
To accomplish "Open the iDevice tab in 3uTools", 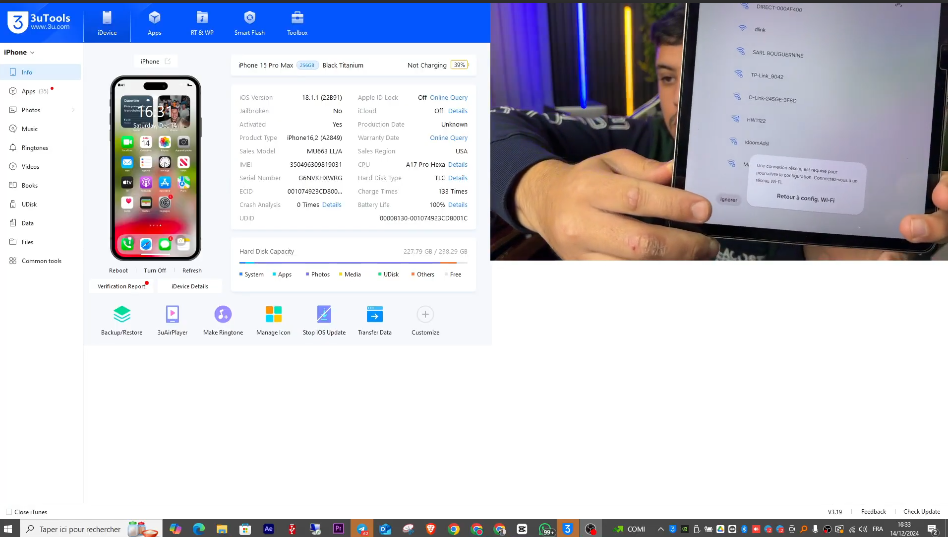I will click(x=107, y=23).
